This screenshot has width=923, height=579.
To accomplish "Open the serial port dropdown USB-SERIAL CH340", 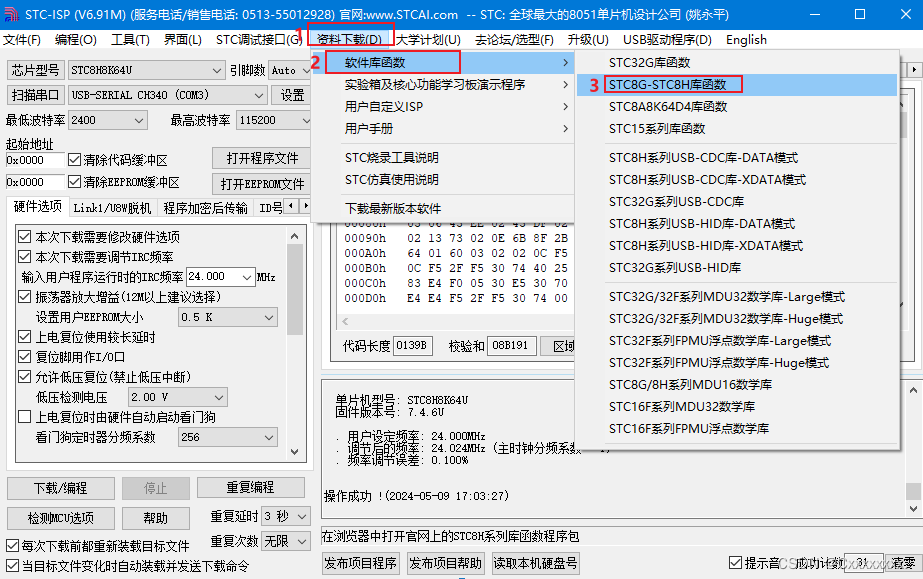I will pos(168,95).
